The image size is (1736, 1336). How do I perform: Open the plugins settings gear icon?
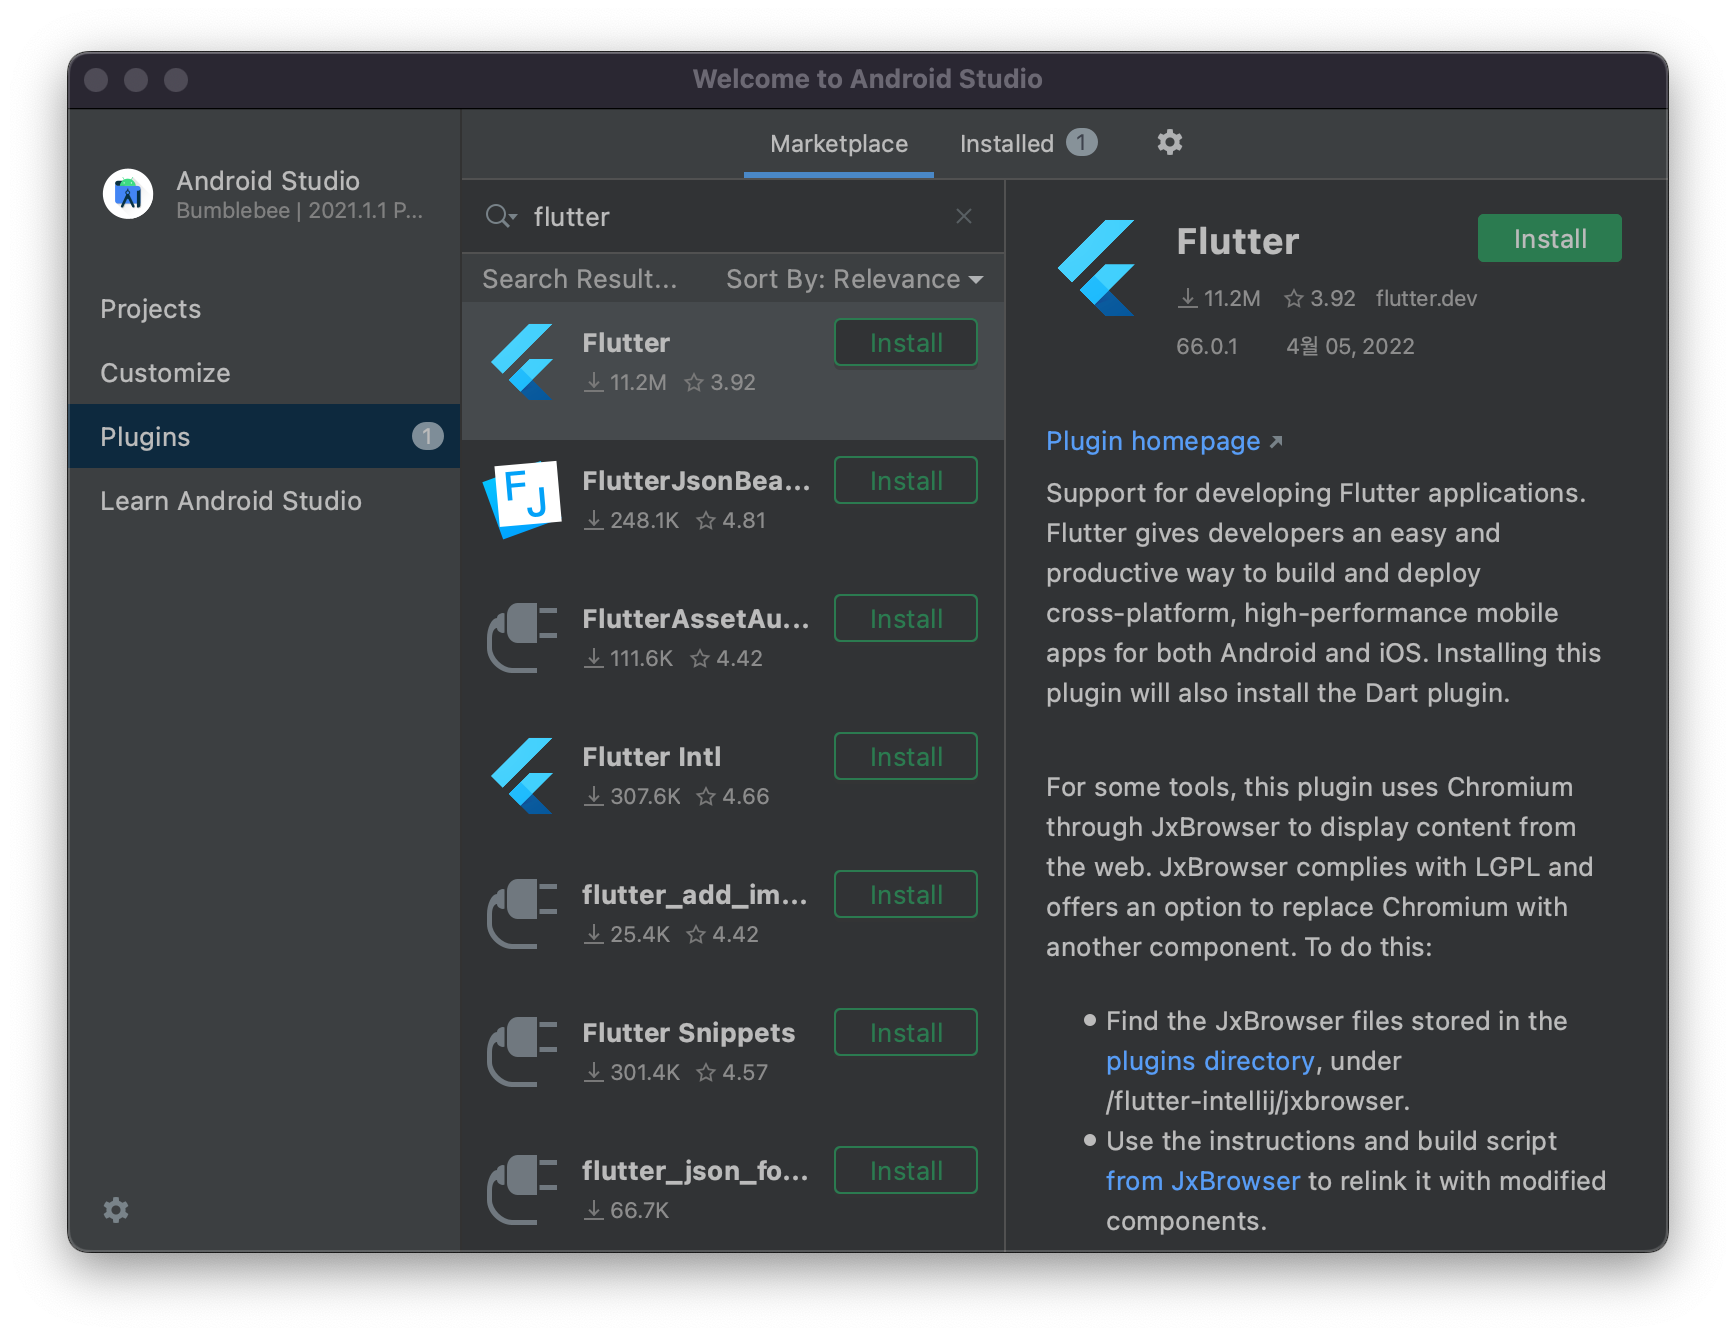[1169, 143]
